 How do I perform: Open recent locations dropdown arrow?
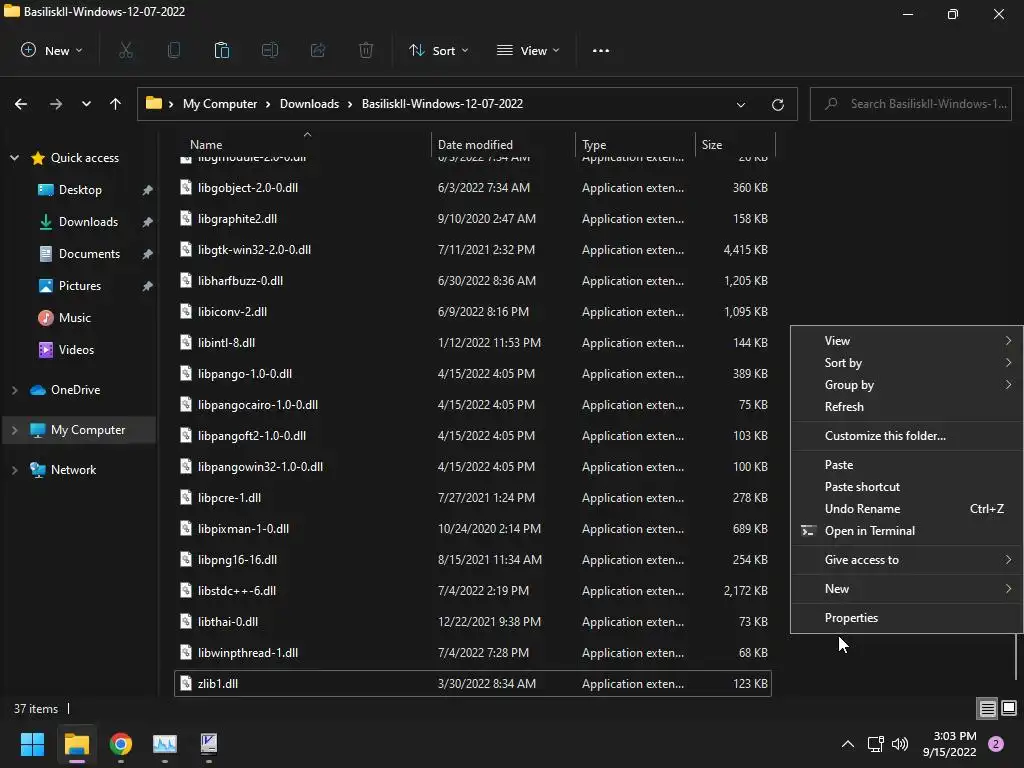(86, 104)
